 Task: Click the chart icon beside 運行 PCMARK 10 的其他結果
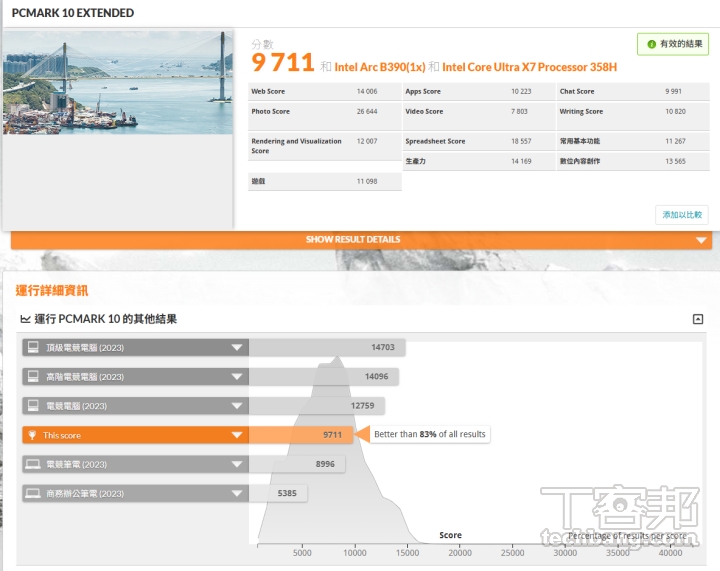pyautogui.click(x=25, y=319)
